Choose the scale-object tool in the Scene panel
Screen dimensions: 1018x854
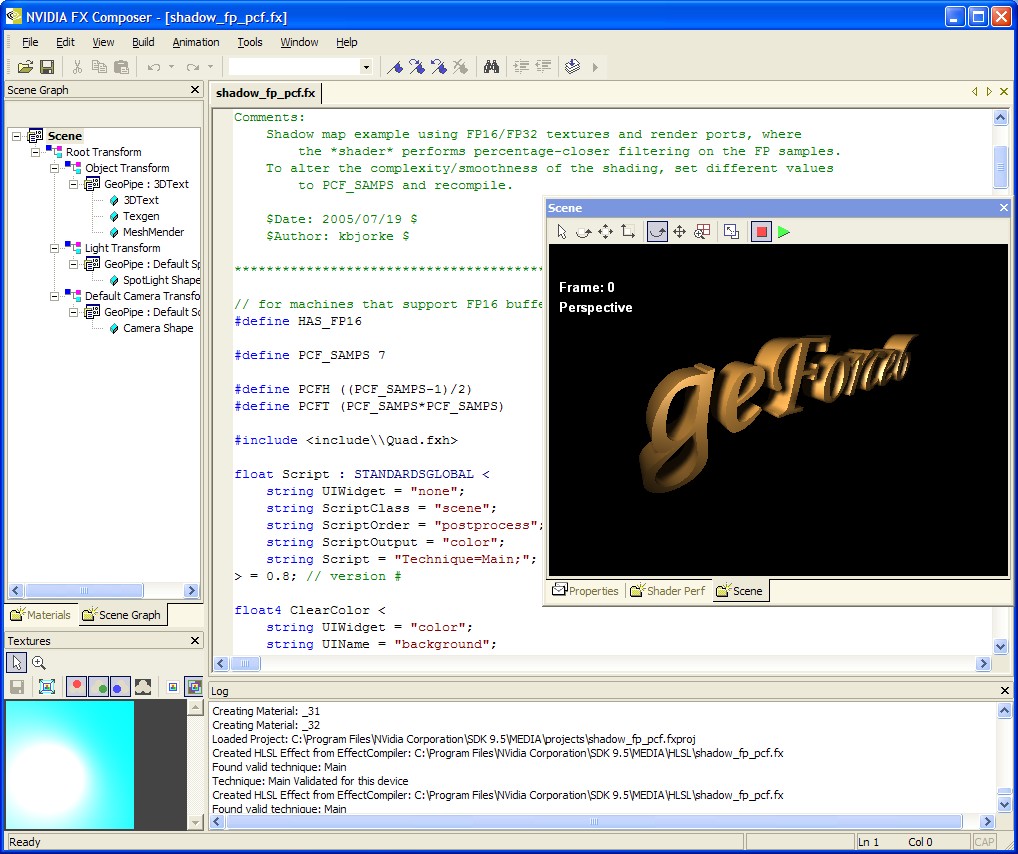click(627, 232)
